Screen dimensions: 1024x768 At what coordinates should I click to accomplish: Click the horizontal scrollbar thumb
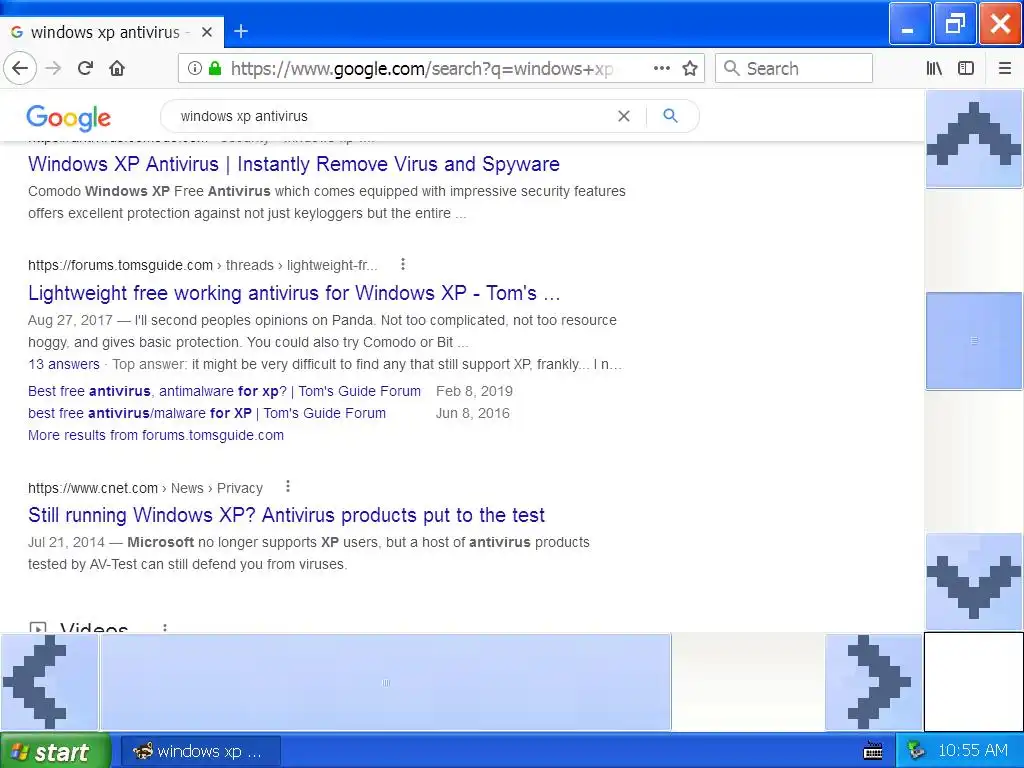(385, 682)
